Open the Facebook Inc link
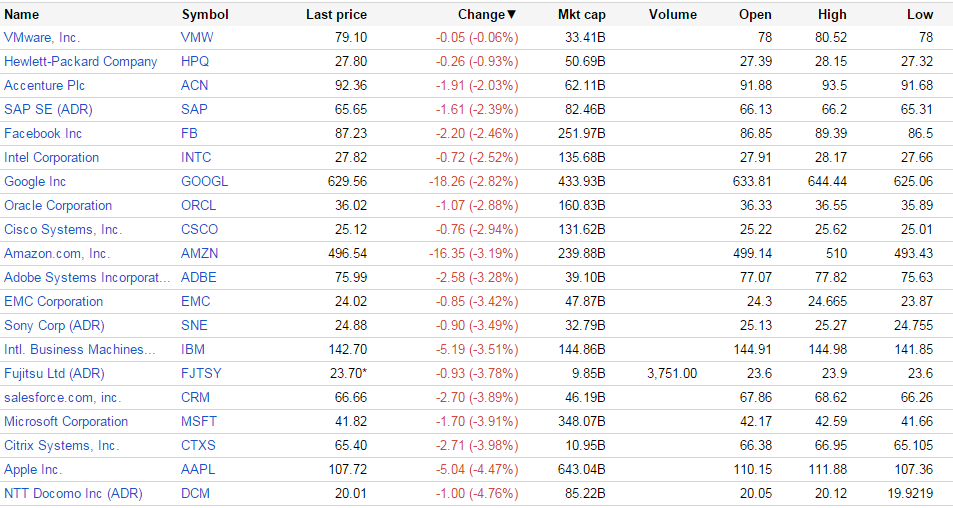Viewport: 953px width, 508px height. (43, 133)
